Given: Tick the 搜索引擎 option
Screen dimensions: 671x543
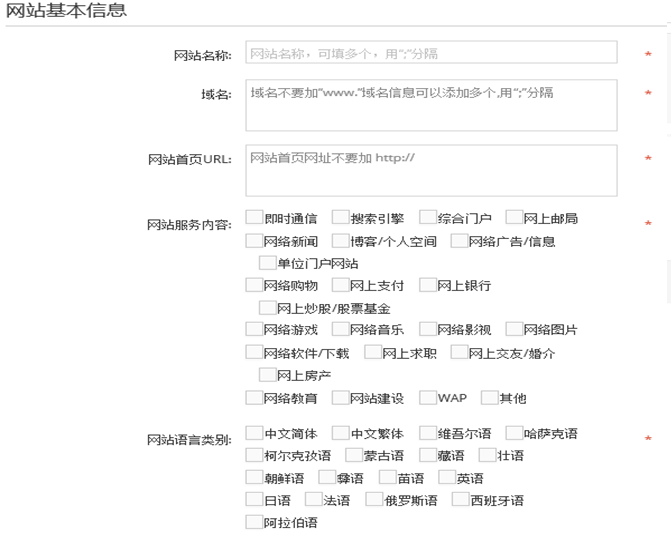Looking at the screenshot, I should click(341, 218).
